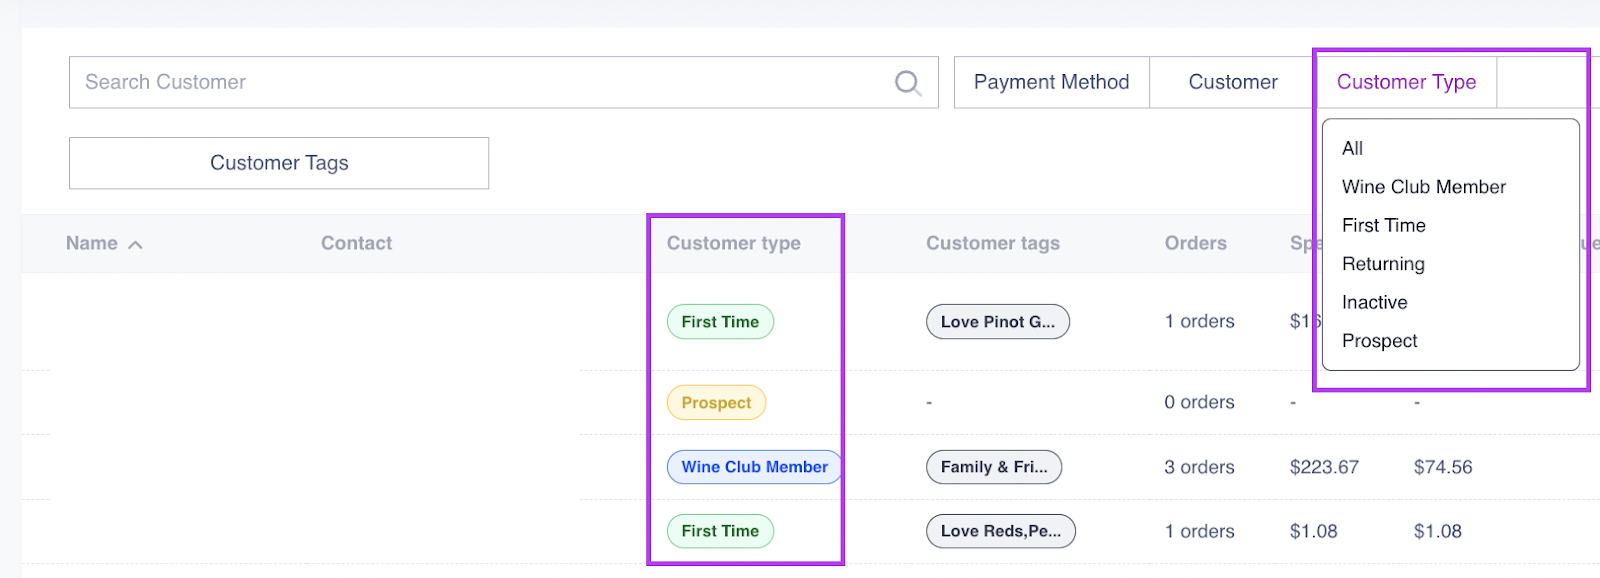
Task: Sort by Customer type column header
Action: click(x=733, y=243)
